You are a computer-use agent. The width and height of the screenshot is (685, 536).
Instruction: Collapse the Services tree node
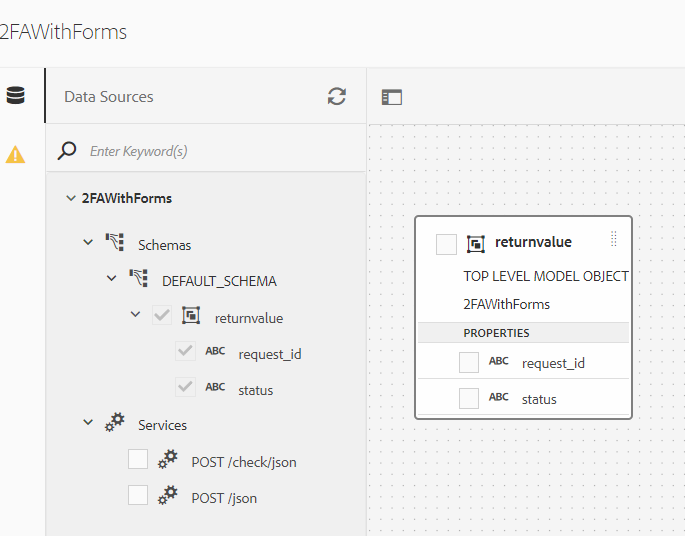pyautogui.click(x=89, y=424)
